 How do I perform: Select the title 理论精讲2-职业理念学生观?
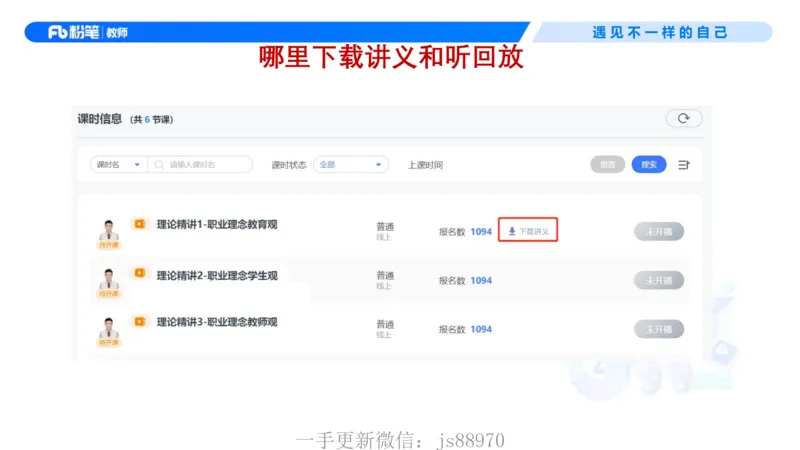(217, 276)
